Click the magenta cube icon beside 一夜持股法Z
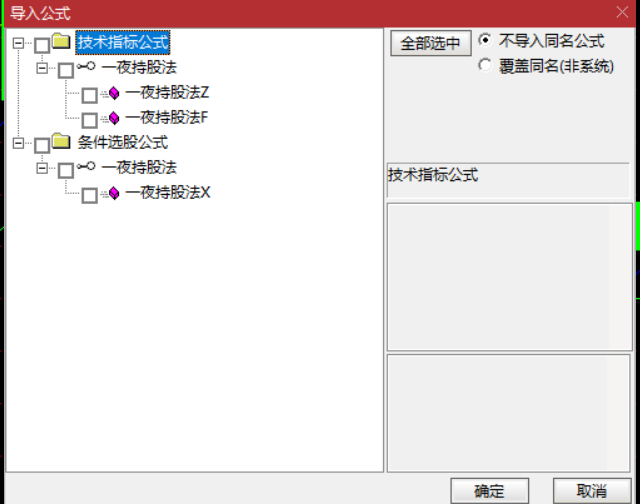This screenshot has width=640, height=504. click(x=114, y=93)
